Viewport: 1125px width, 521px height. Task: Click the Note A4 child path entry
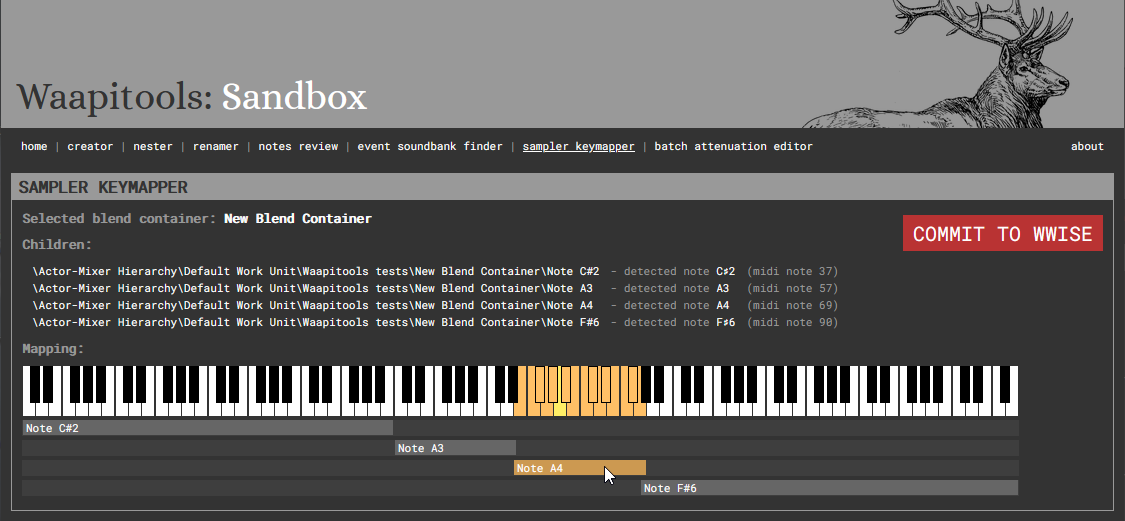312,305
